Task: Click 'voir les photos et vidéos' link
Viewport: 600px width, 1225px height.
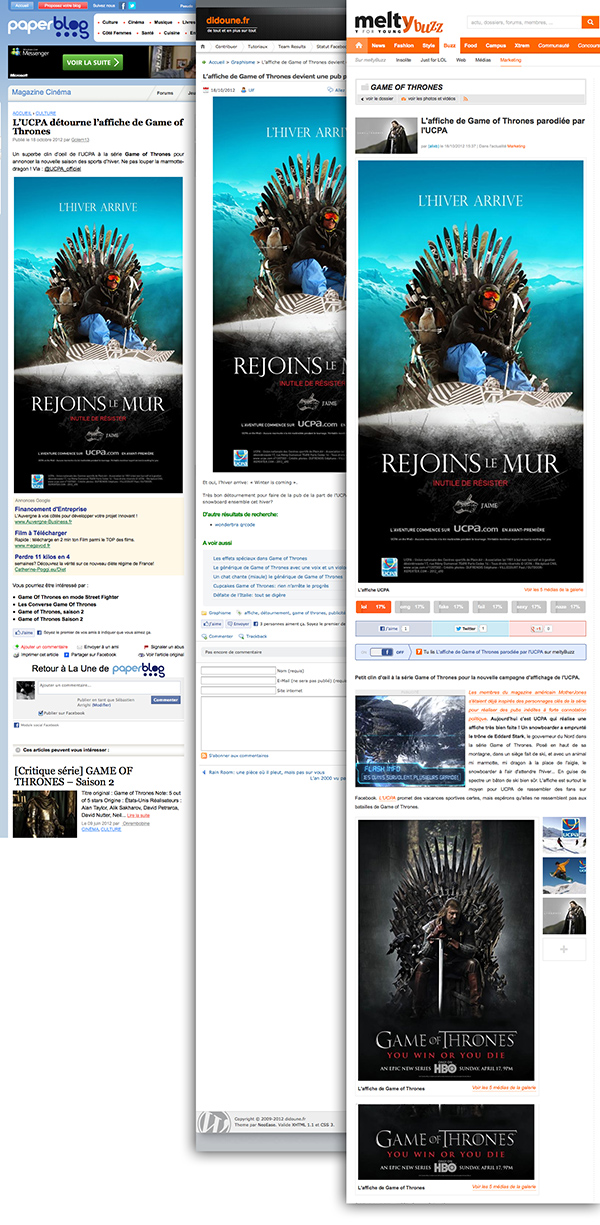Action: pos(430,99)
